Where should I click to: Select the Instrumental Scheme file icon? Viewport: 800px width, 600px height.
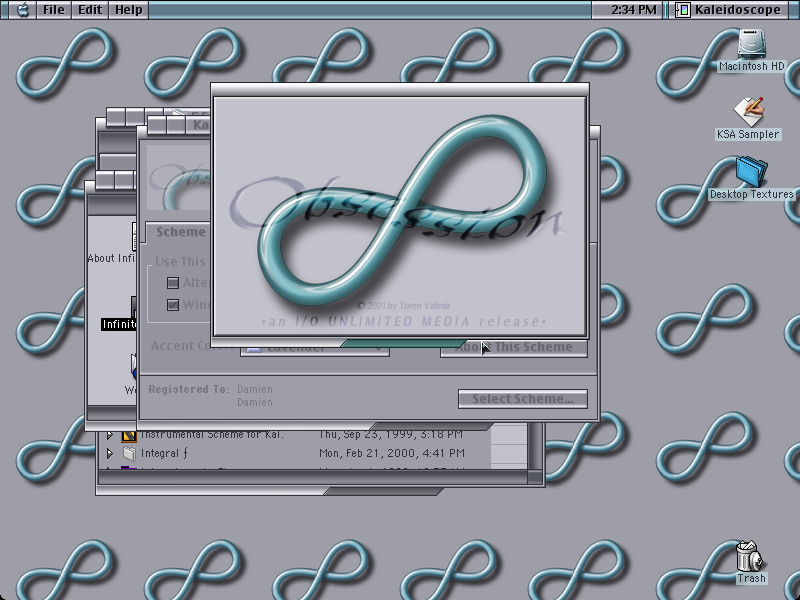129,436
